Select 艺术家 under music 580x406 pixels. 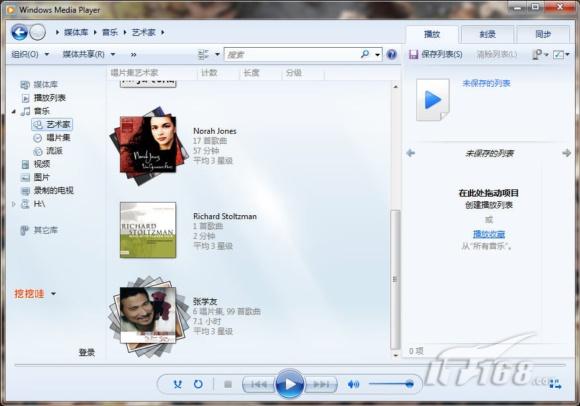(52, 124)
